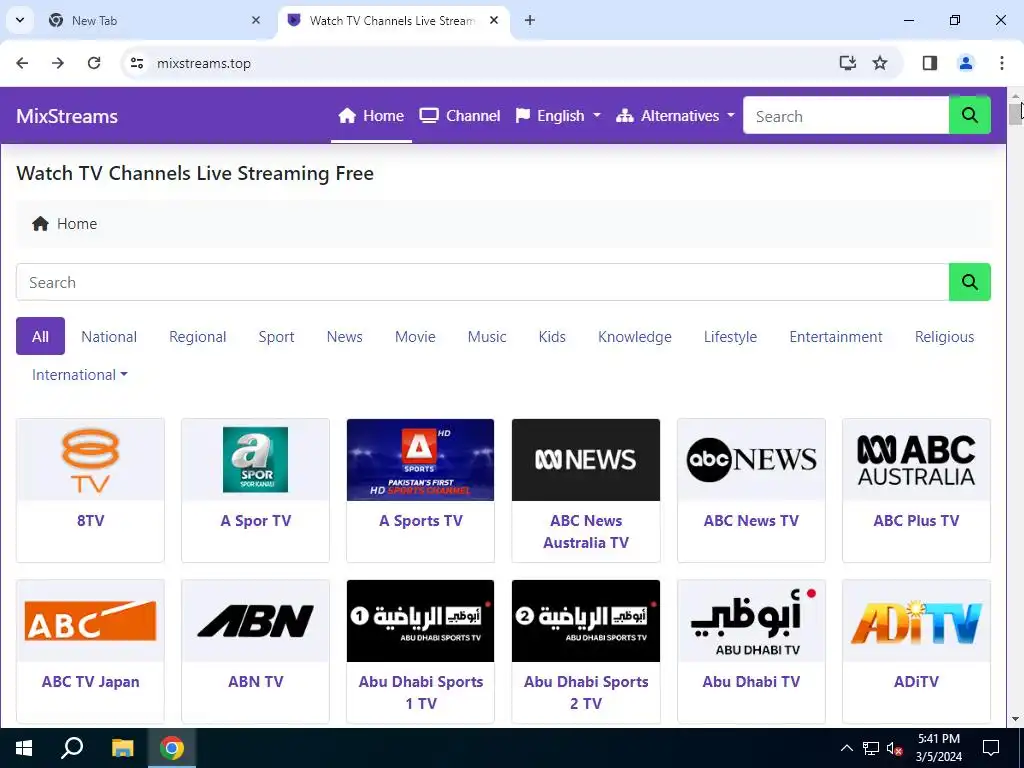This screenshot has width=1024, height=768.
Task: Click the network icon in the system tray
Action: click(871, 748)
